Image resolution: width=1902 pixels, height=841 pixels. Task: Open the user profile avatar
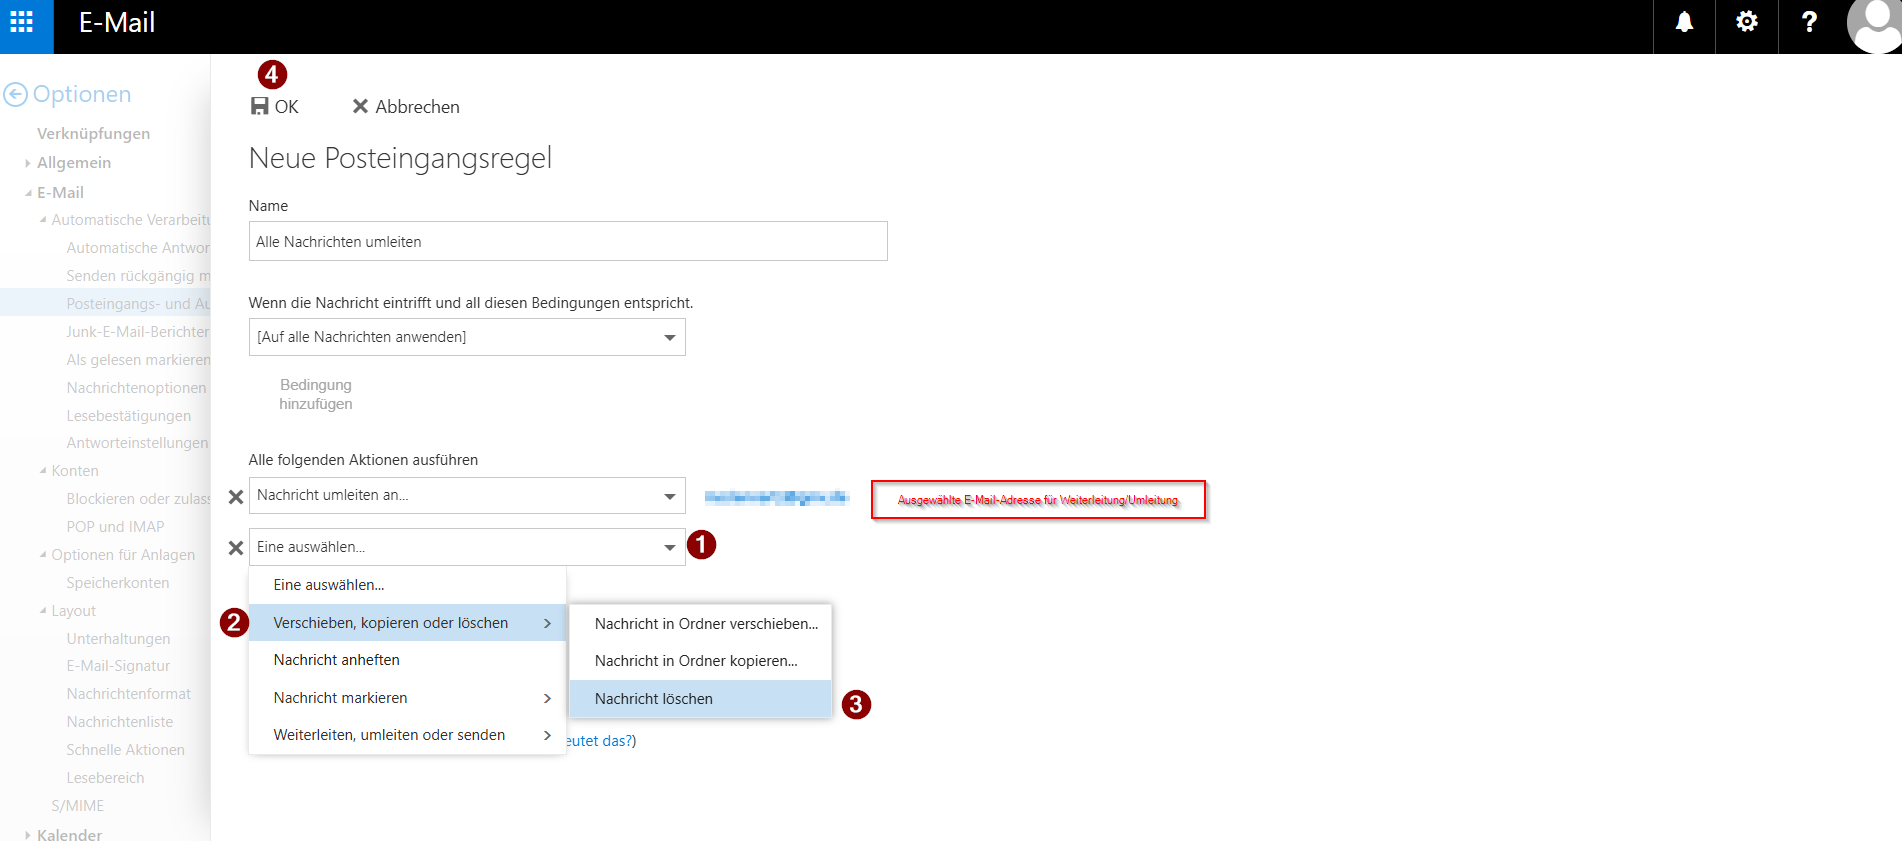(x=1873, y=25)
